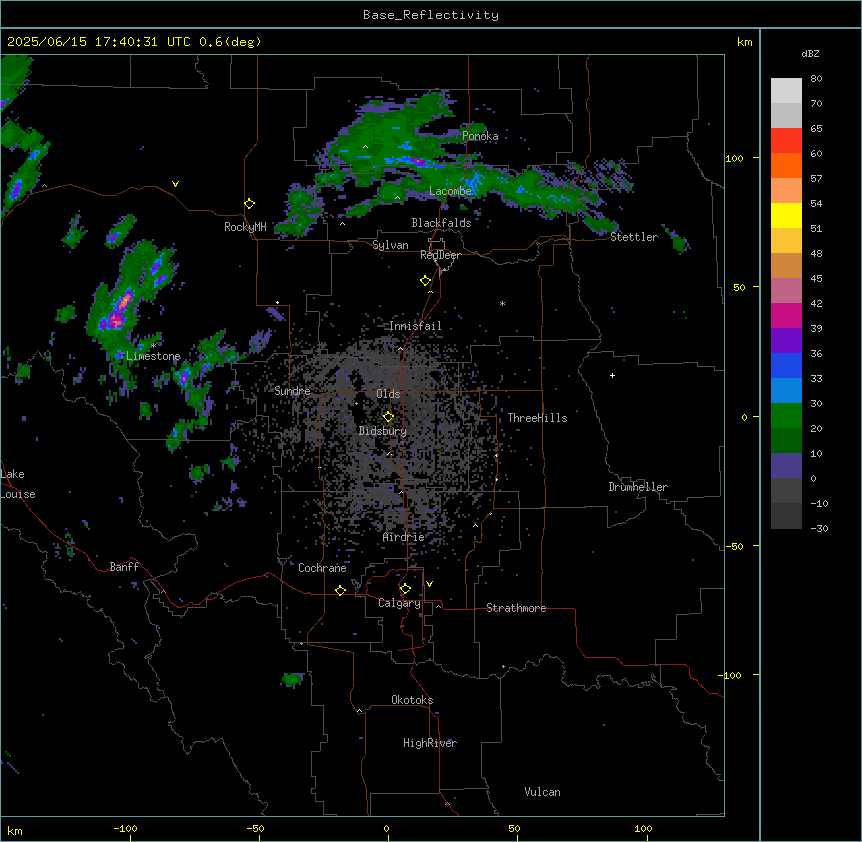The height and width of the screenshot is (842, 862).
Task: Click the Lacombe city label
Action: (450, 191)
